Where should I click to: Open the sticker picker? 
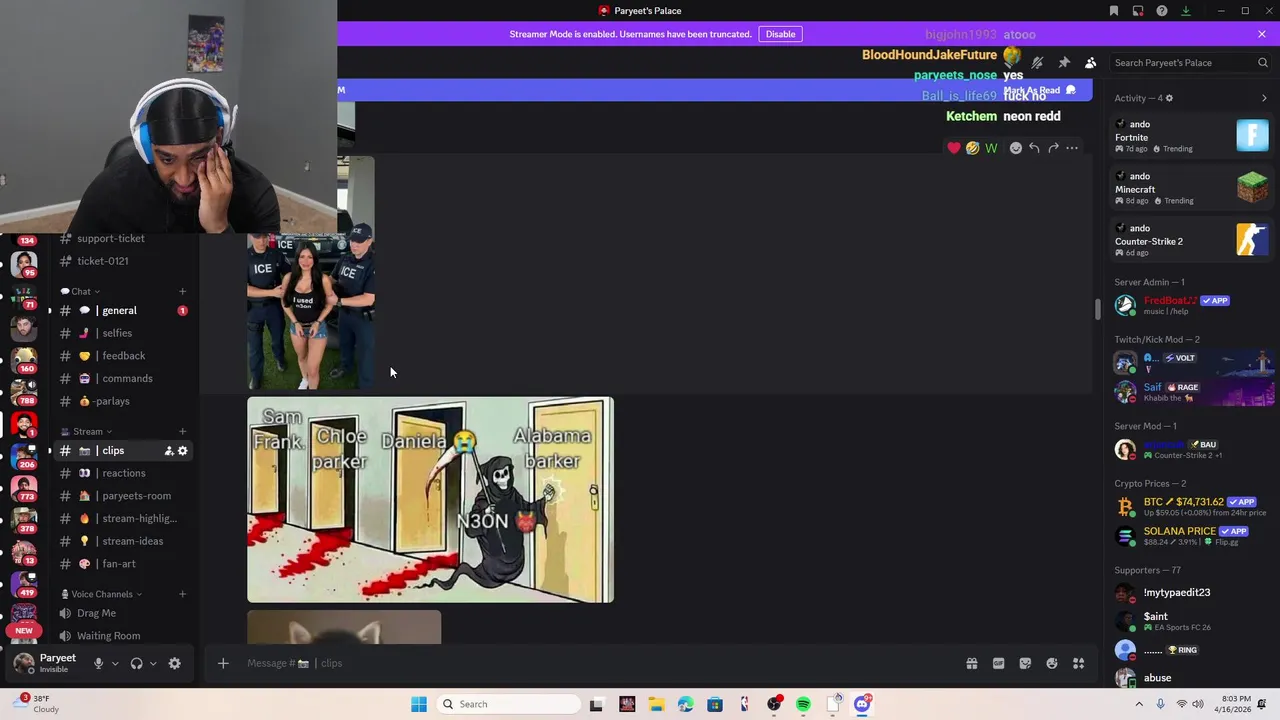coord(1025,663)
